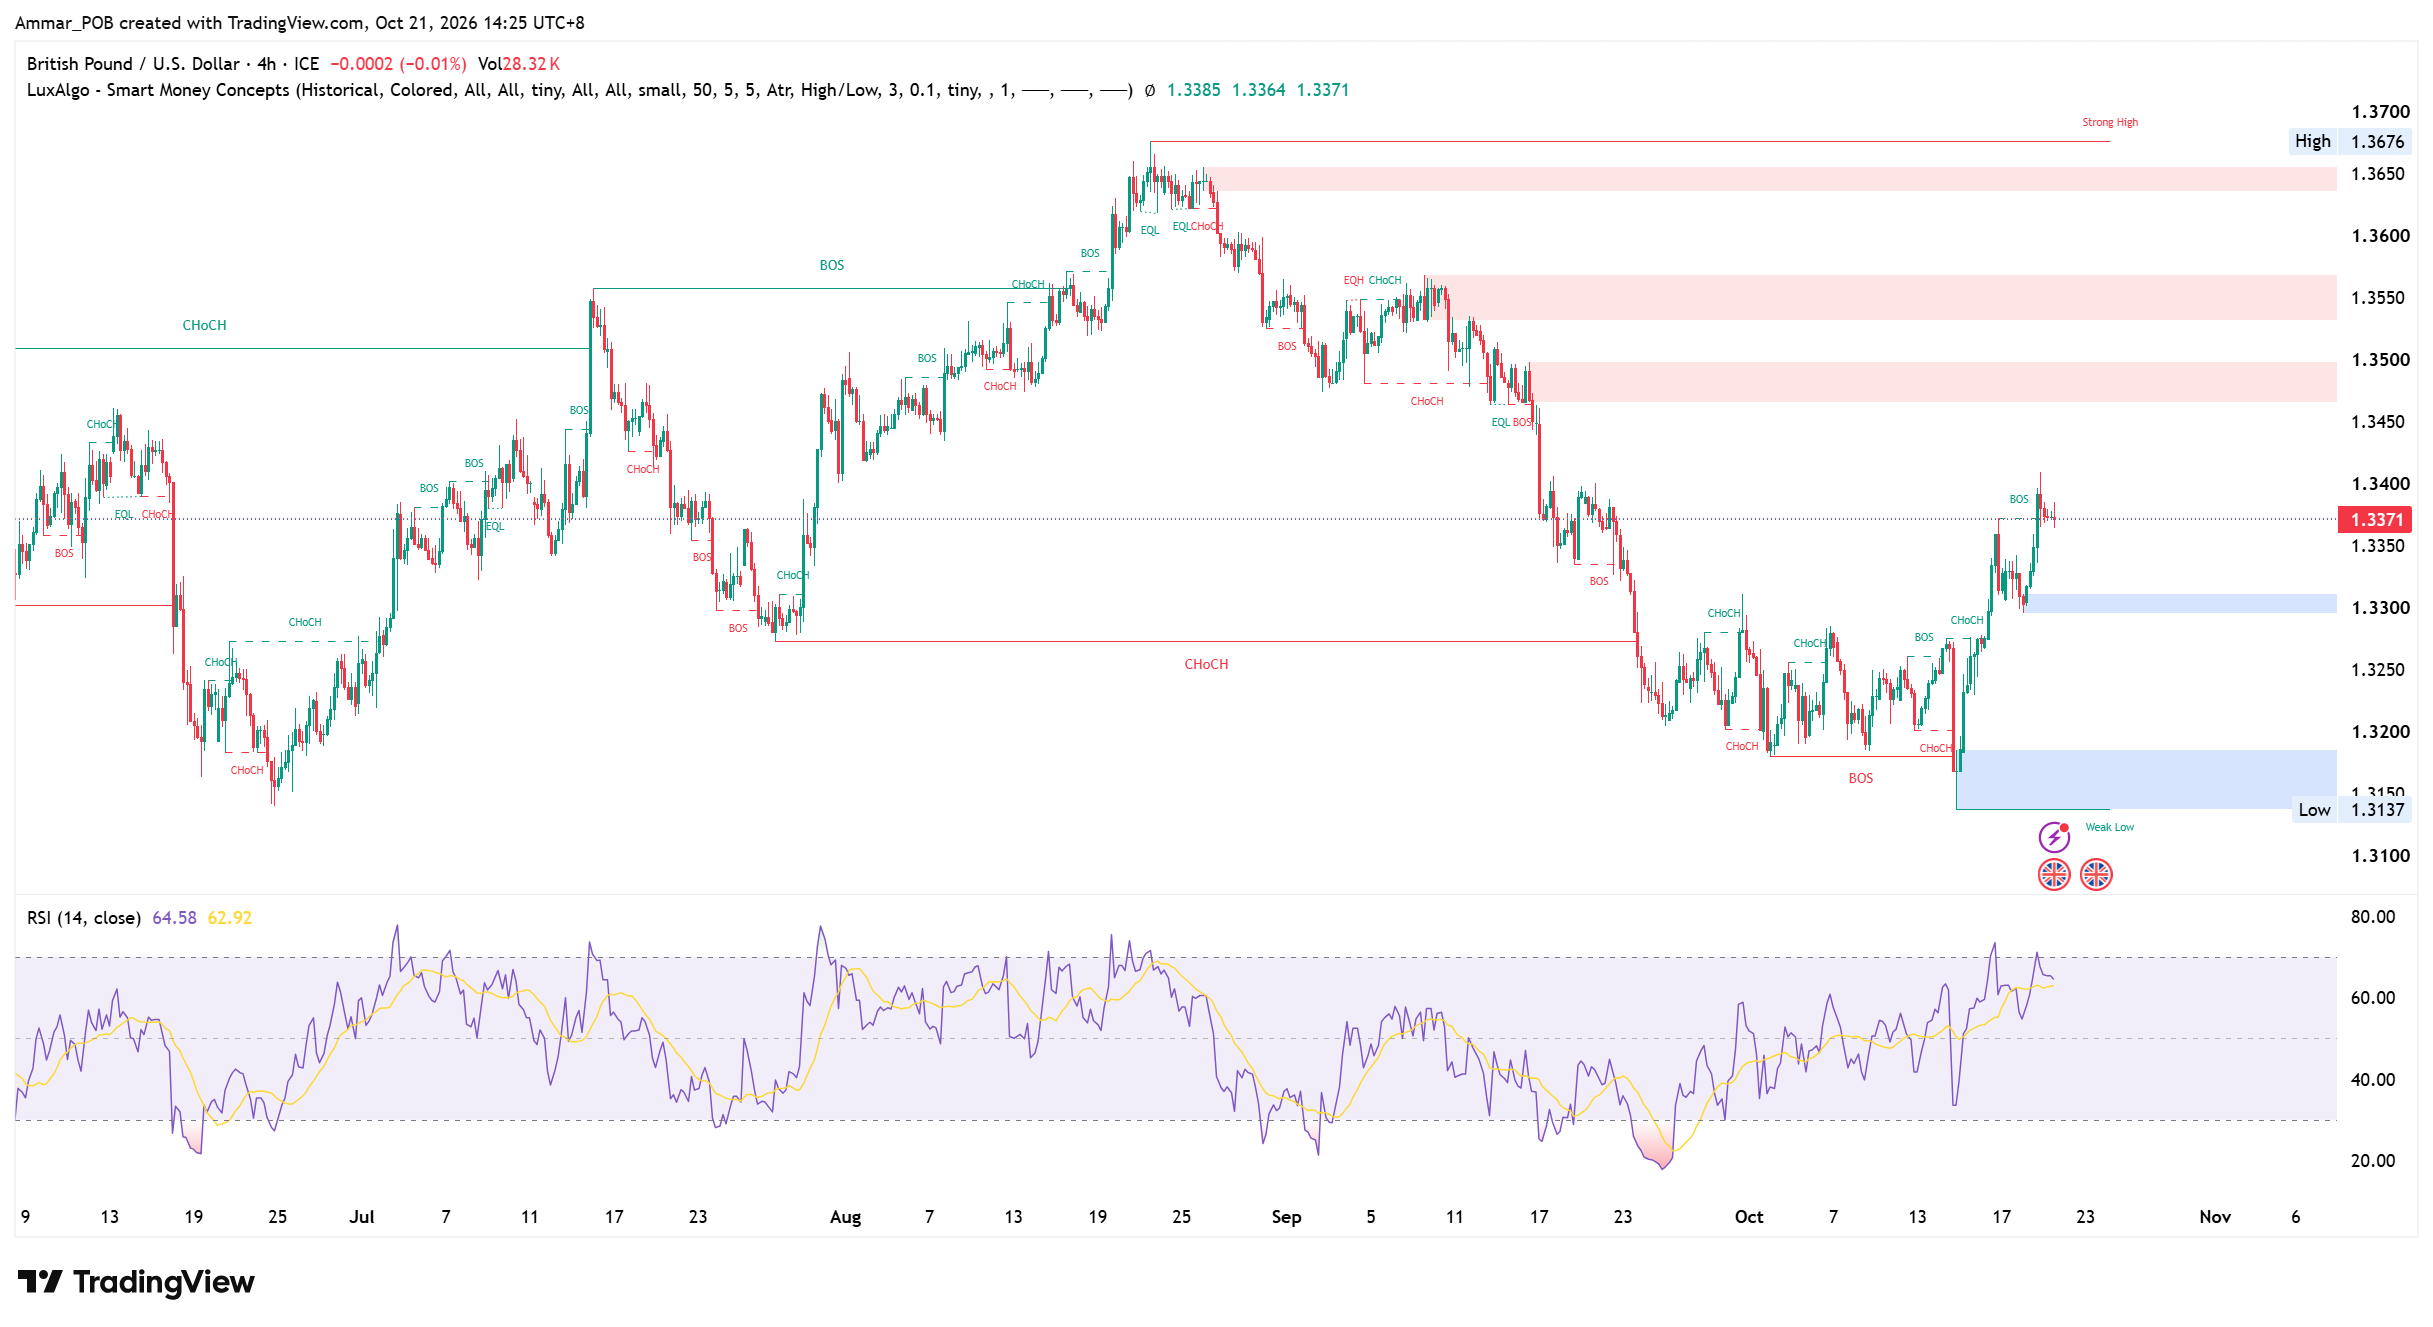Click the 1.3385 indicator value in legend
Screen dimensions: 2433x1327
pyautogui.click(x=1194, y=90)
